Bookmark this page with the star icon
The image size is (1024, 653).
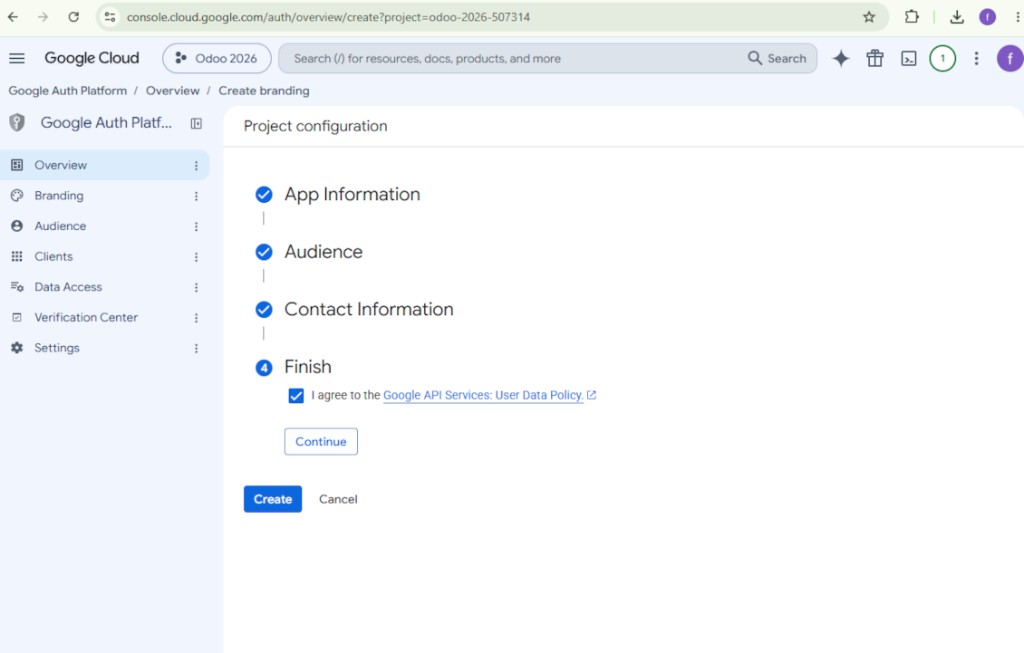(x=869, y=17)
